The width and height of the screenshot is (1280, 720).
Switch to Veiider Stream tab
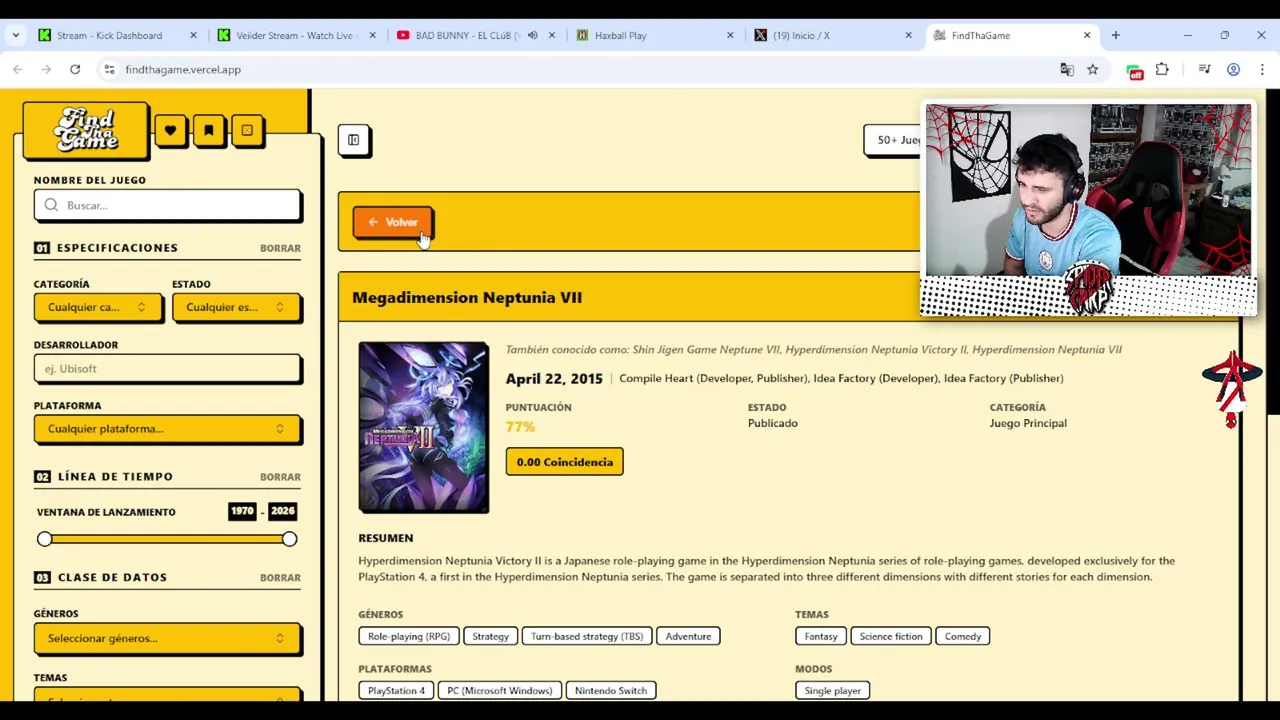[294, 35]
